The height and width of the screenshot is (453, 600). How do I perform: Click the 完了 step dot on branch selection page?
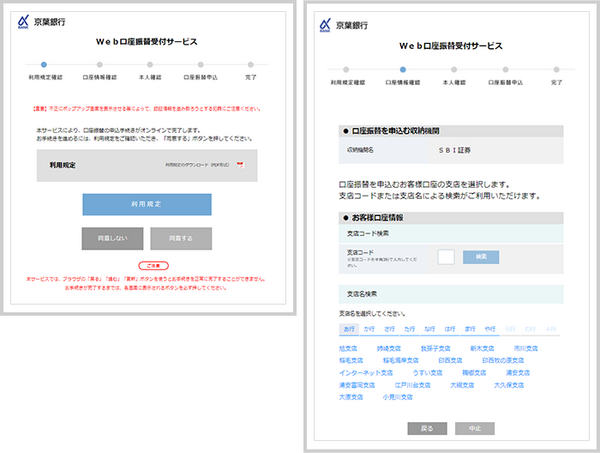coord(556,70)
